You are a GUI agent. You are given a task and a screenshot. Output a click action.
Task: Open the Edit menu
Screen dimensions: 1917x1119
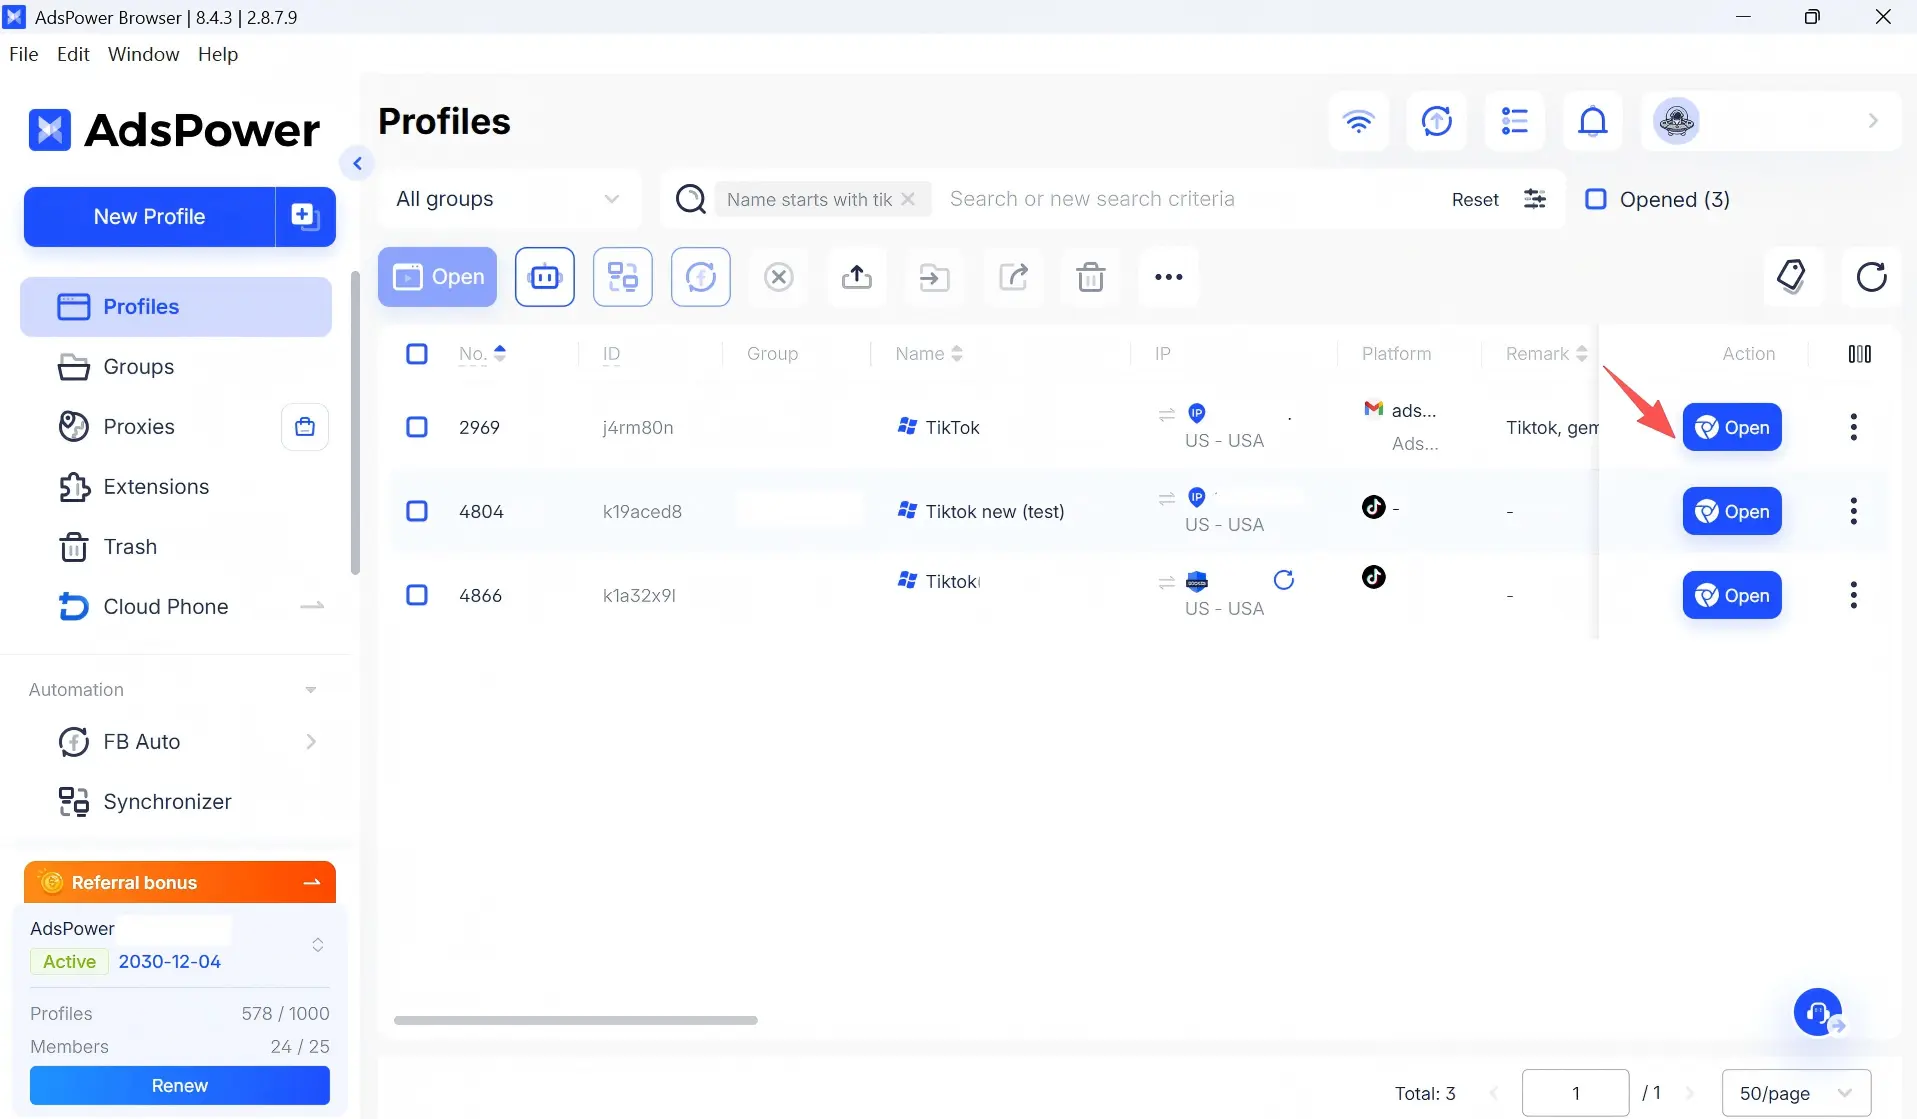[73, 54]
